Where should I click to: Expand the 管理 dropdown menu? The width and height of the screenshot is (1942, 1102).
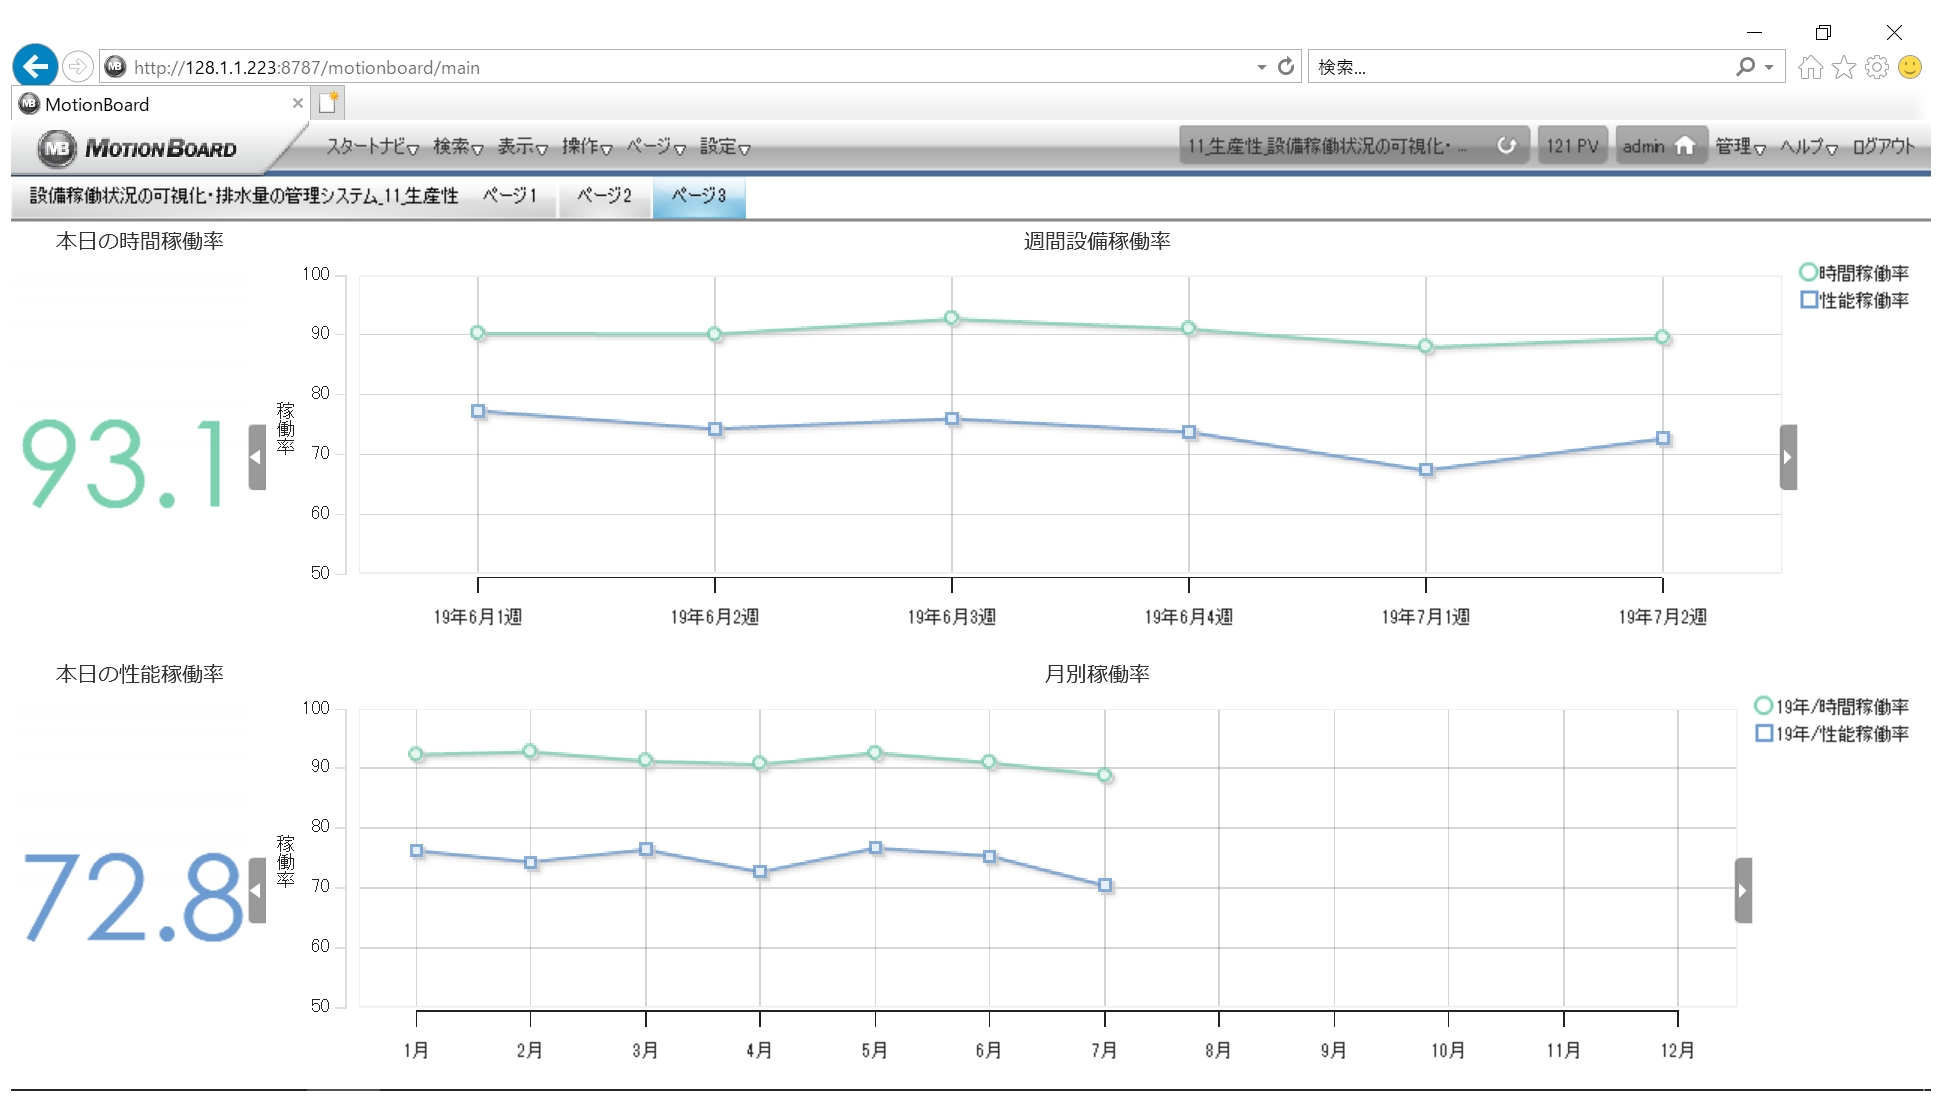coord(1740,147)
